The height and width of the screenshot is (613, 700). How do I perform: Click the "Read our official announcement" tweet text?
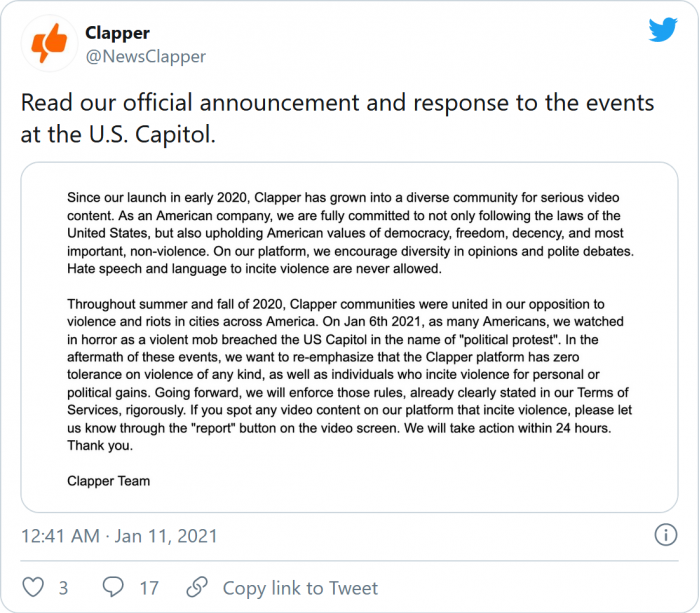point(337,104)
